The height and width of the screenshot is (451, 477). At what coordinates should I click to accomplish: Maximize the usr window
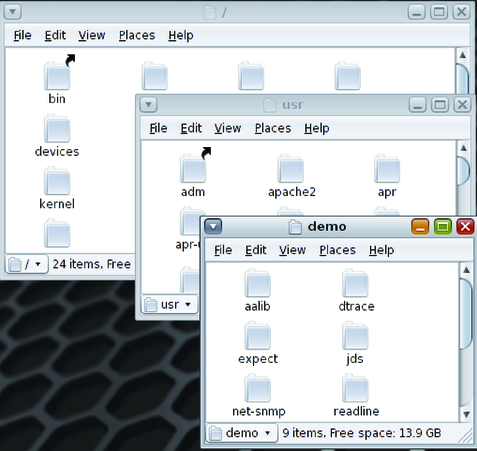(x=440, y=105)
